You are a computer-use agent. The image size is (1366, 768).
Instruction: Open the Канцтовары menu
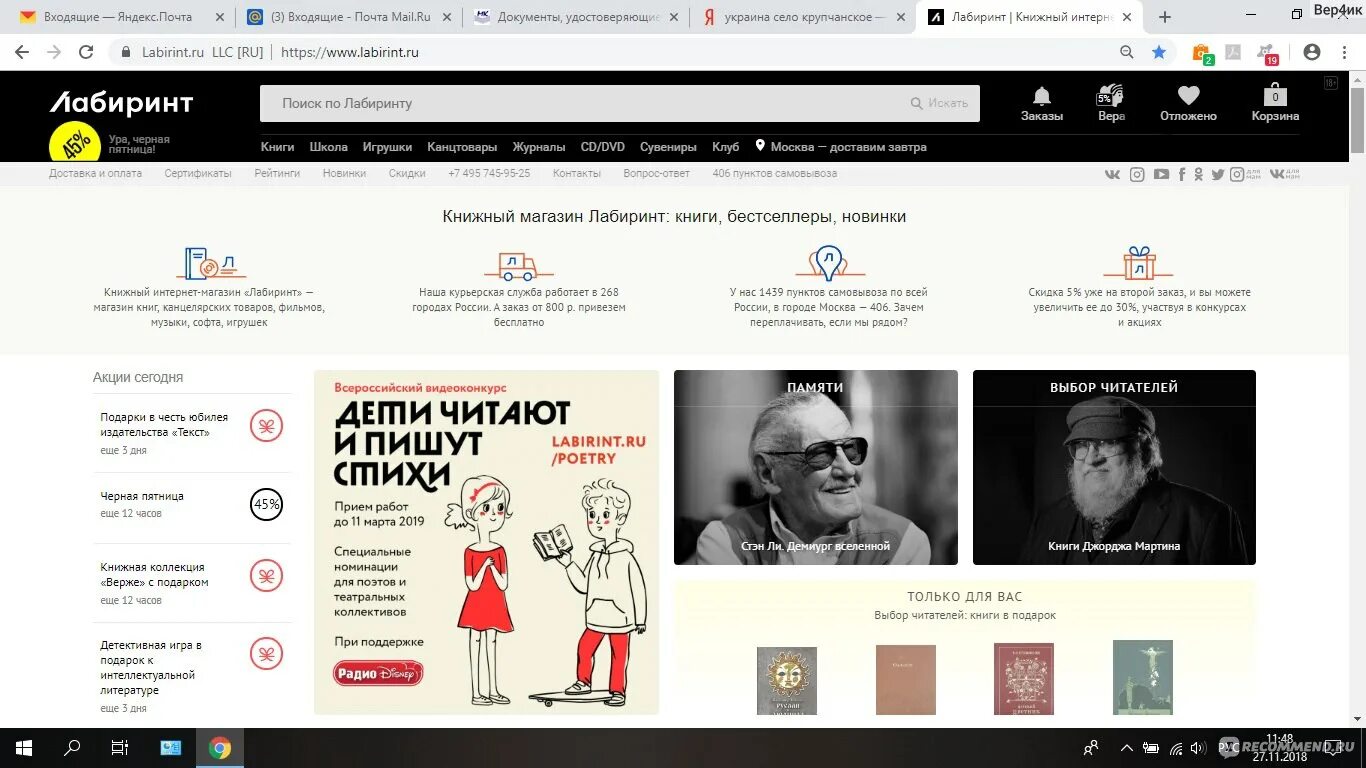(x=462, y=147)
